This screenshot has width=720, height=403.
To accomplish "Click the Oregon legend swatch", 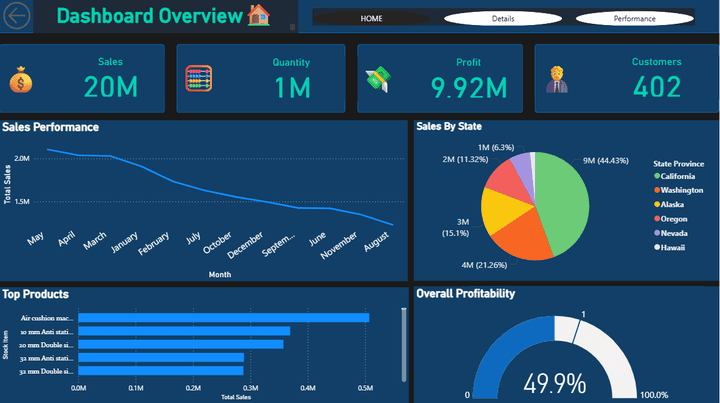I will tap(657, 218).
